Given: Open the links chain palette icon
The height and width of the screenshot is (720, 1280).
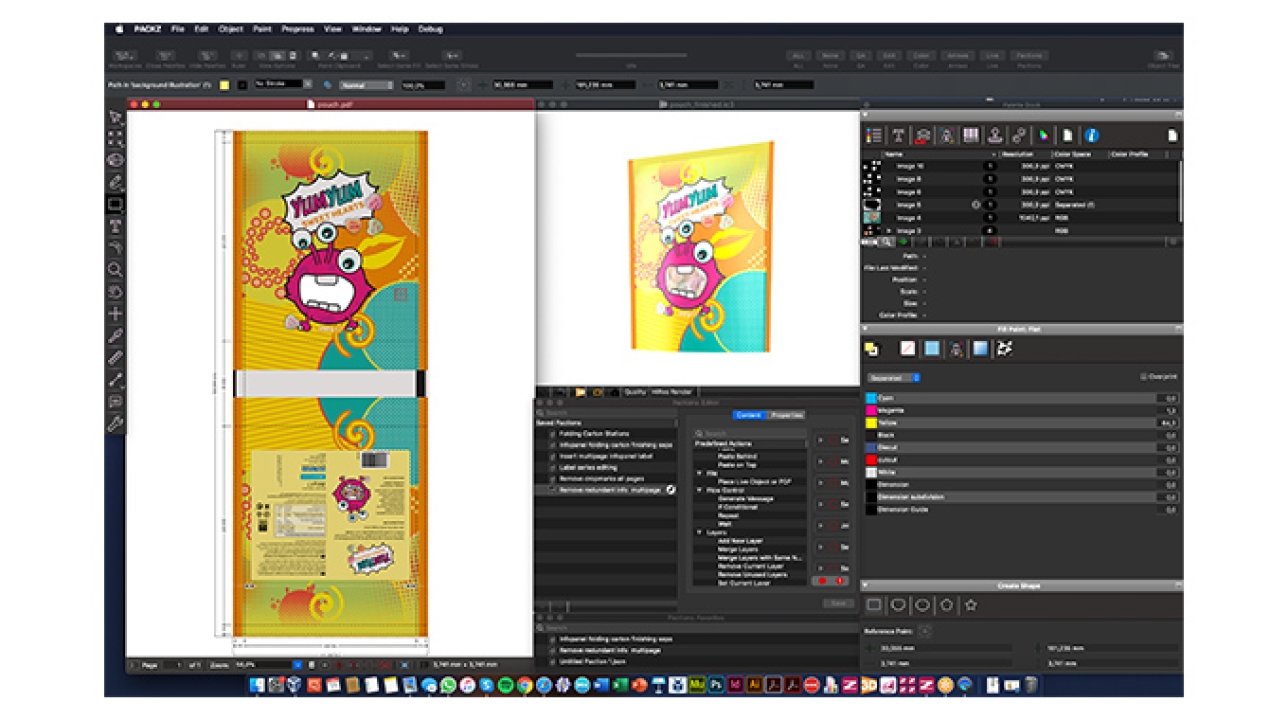Looking at the screenshot, I should click(x=1019, y=136).
